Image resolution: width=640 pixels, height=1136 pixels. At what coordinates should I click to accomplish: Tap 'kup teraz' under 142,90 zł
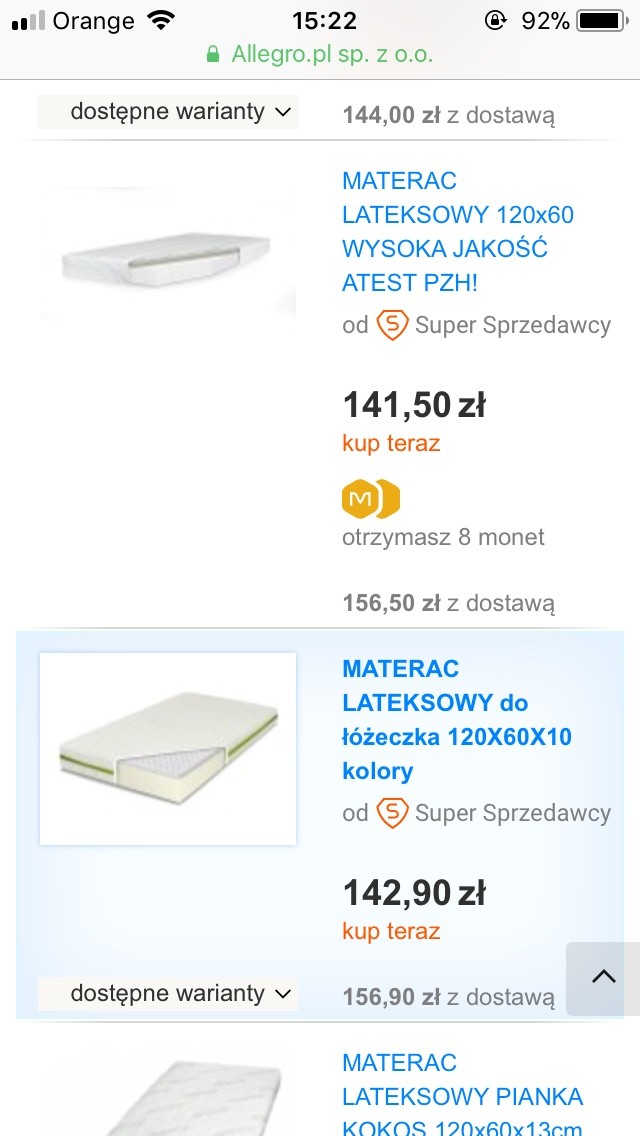391,931
